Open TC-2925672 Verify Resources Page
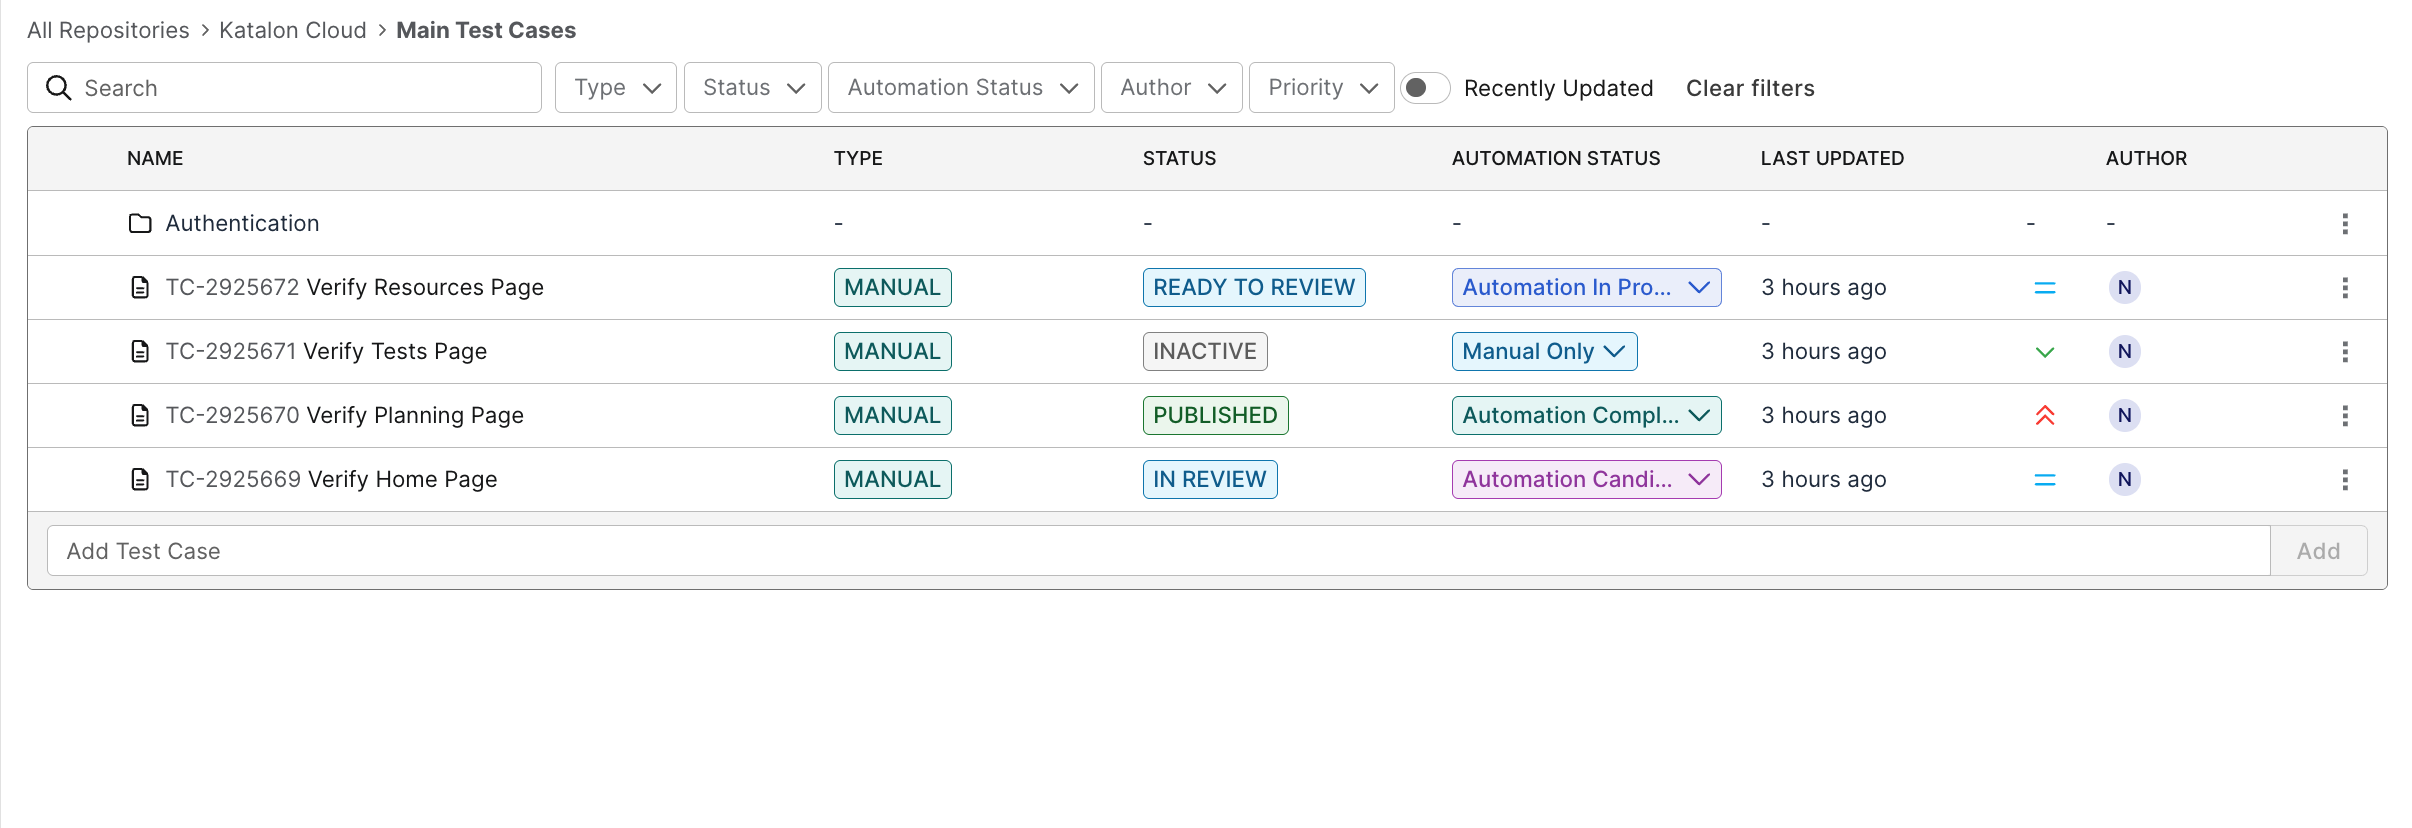The height and width of the screenshot is (828, 2412). (x=354, y=288)
